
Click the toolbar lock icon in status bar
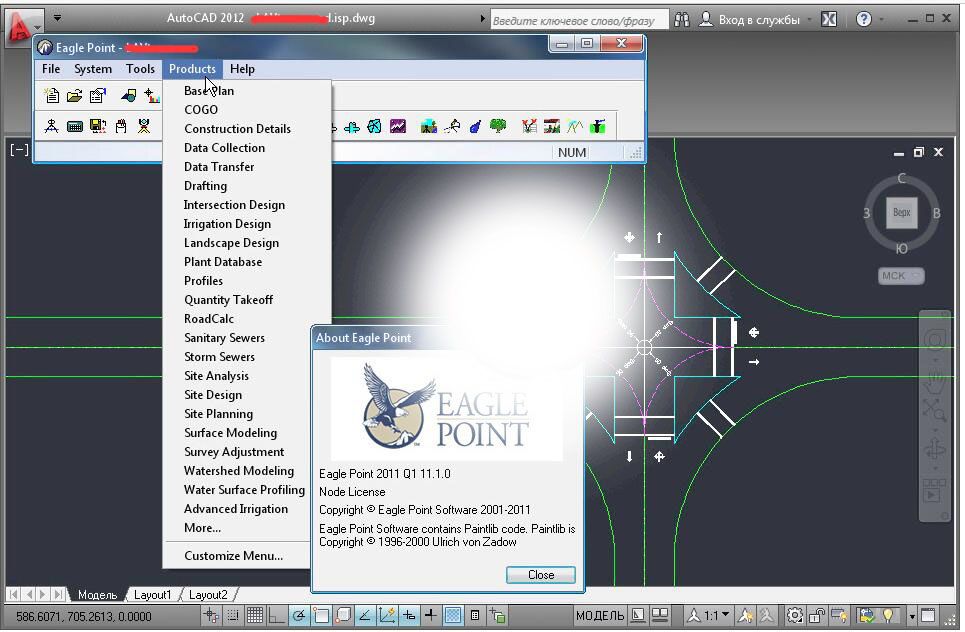pyautogui.click(x=817, y=615)
